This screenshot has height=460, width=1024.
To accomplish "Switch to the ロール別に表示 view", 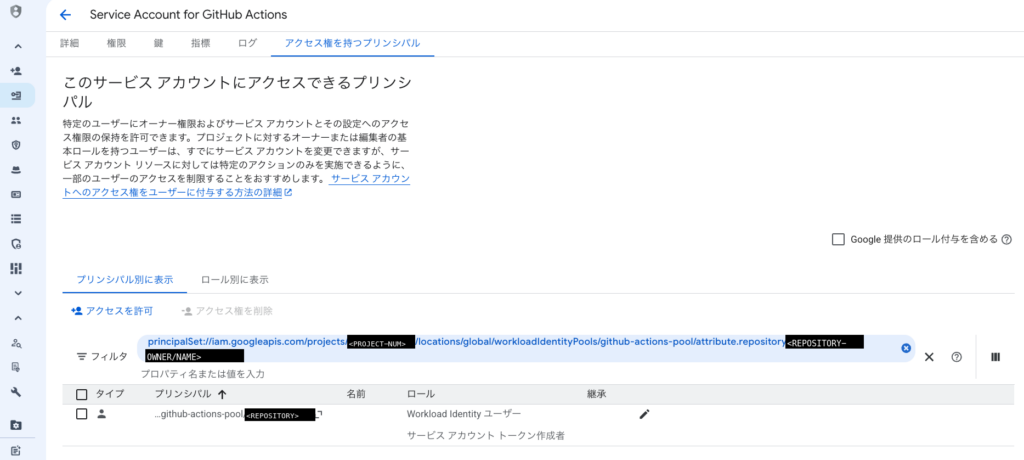I will point(235,280).
